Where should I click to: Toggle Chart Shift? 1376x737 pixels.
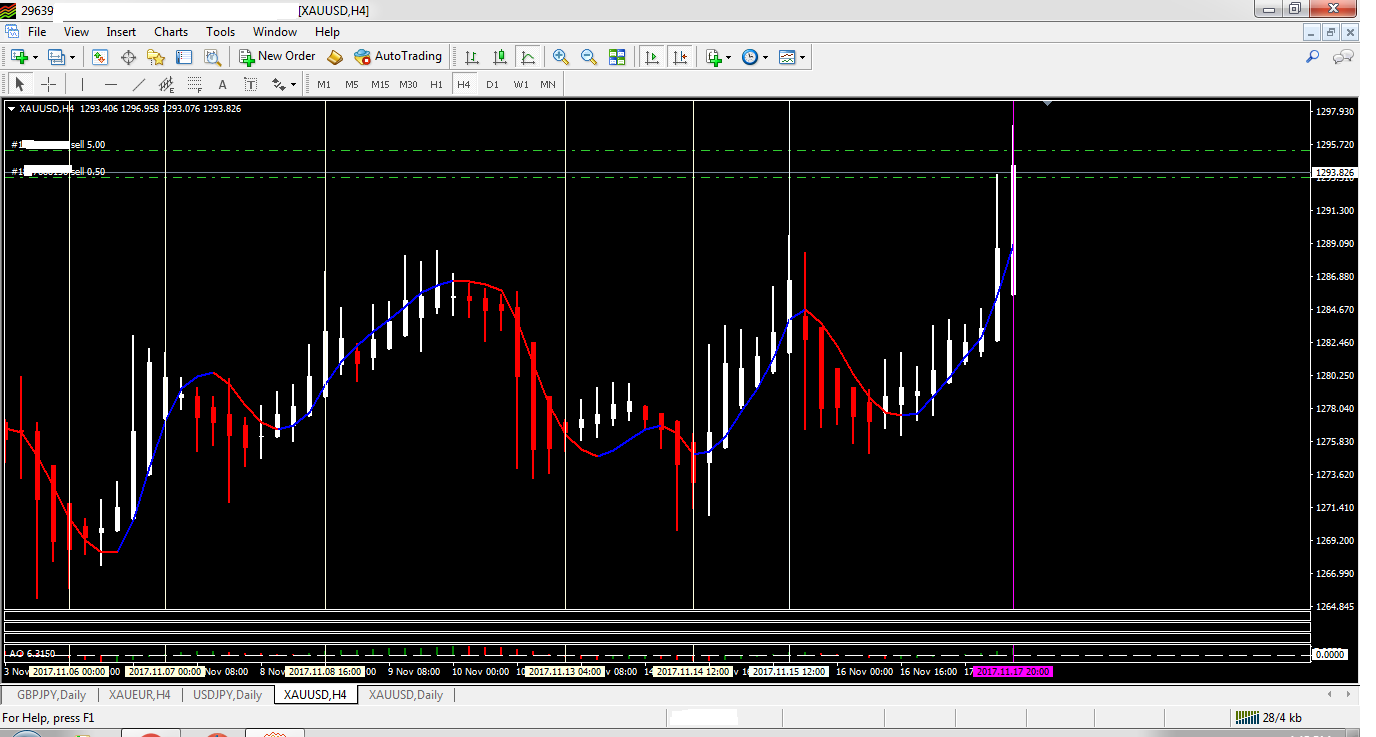pyautogui.click(x=680, y=57)
